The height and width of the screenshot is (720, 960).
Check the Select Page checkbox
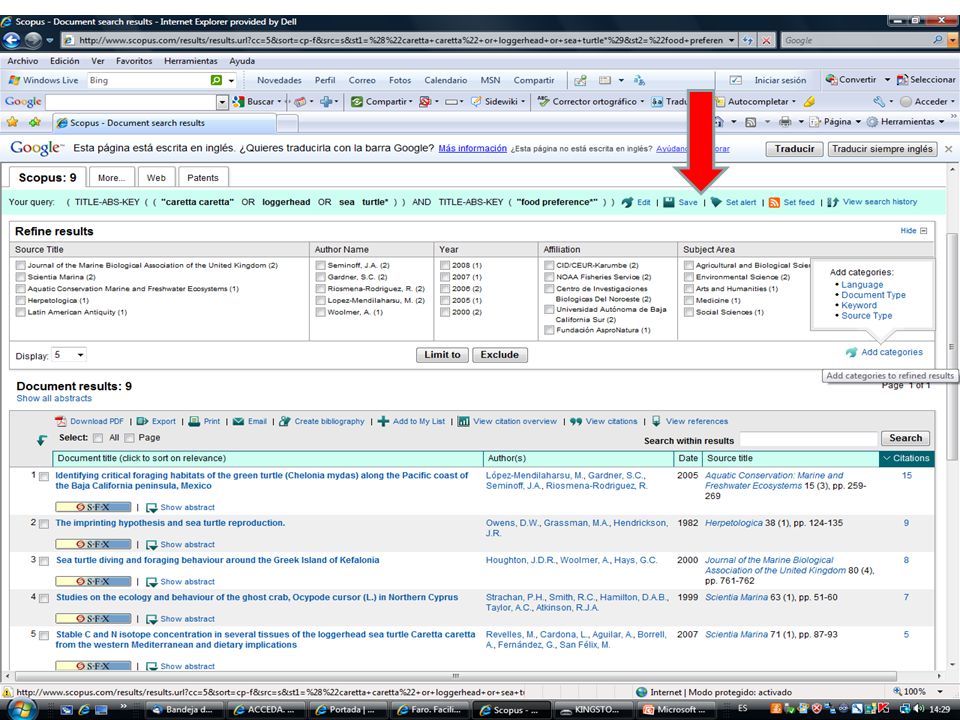click(x=129, y=438)
